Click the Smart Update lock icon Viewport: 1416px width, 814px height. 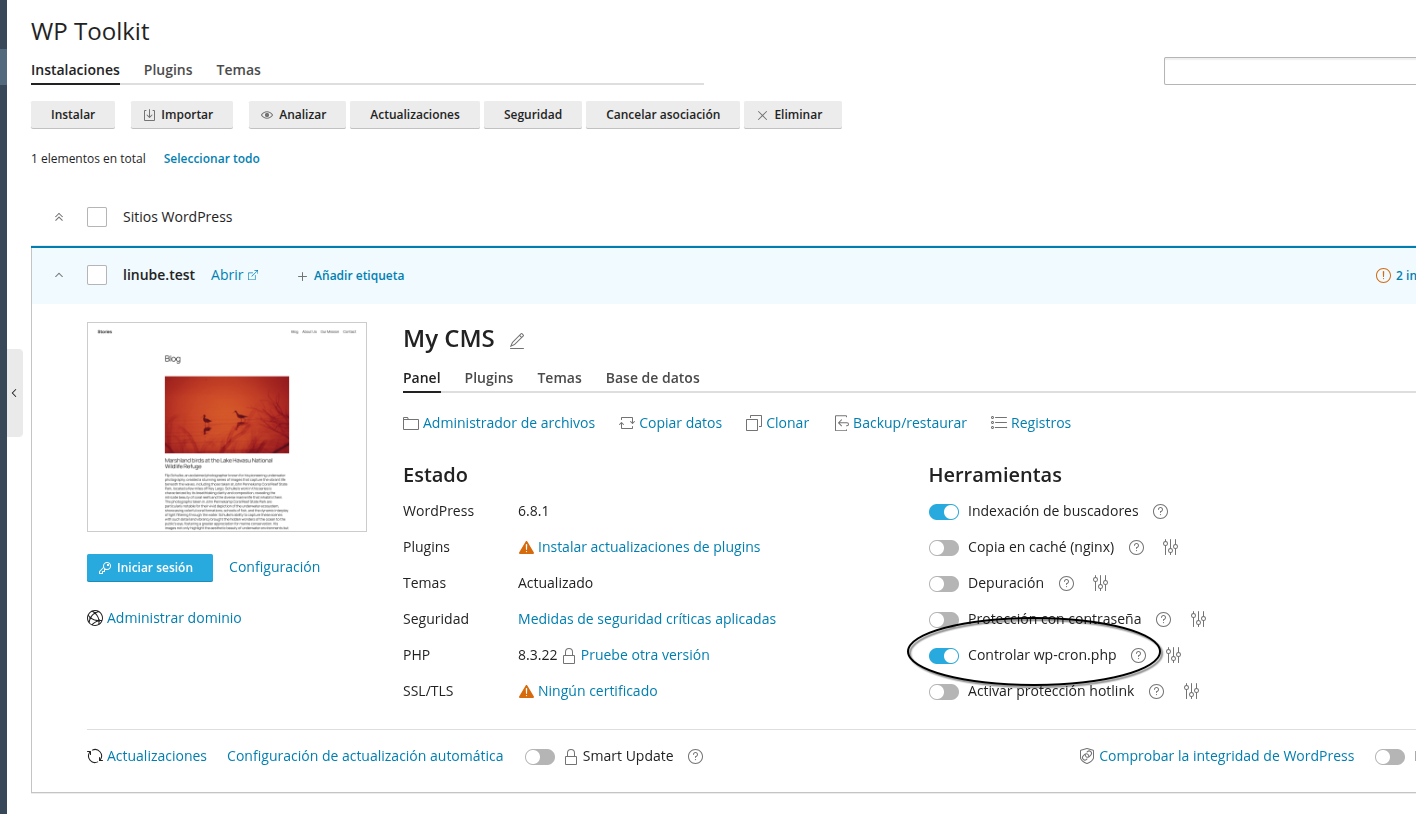[x=572, y=756]
